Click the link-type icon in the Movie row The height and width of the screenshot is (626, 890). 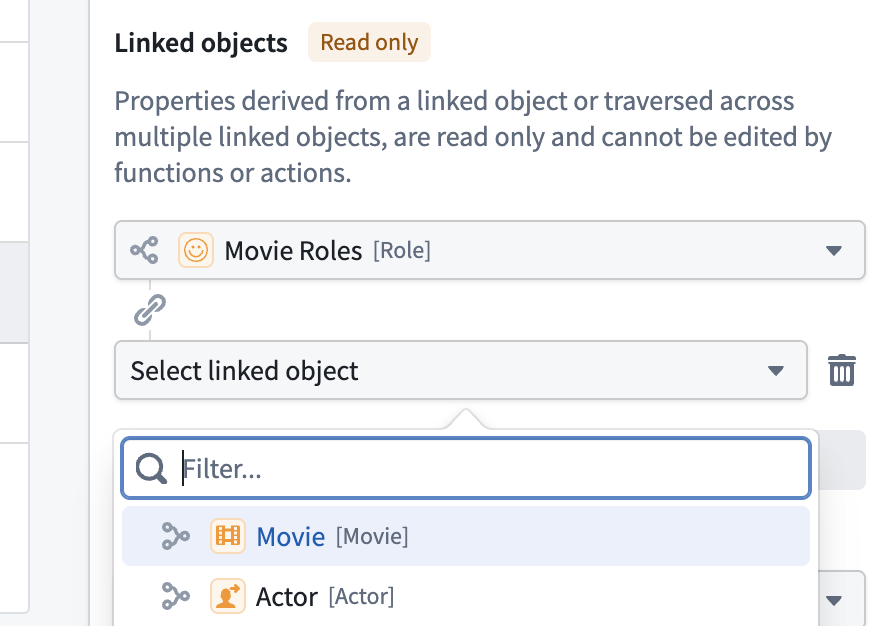pos(175,536)
